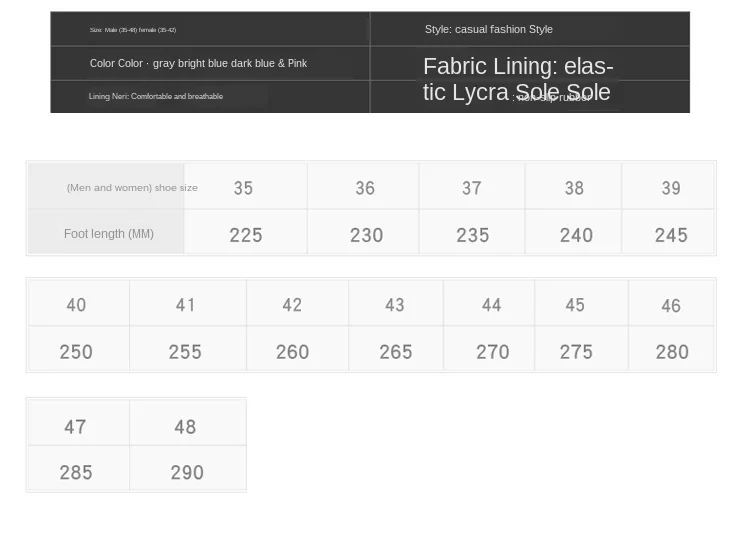Click shoe size 42 cell
Image resolution: width=750 pixels, height=543 pixels.
click(292, 305)
